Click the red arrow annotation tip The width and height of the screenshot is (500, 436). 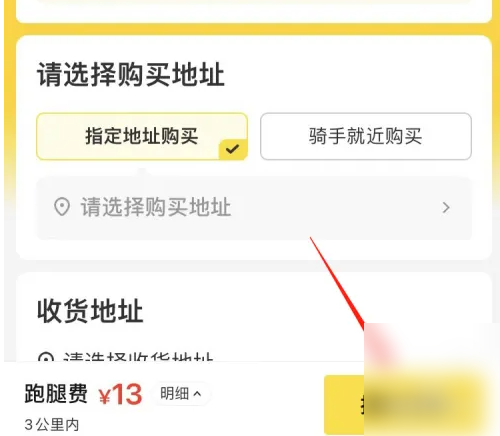point(363,327)
